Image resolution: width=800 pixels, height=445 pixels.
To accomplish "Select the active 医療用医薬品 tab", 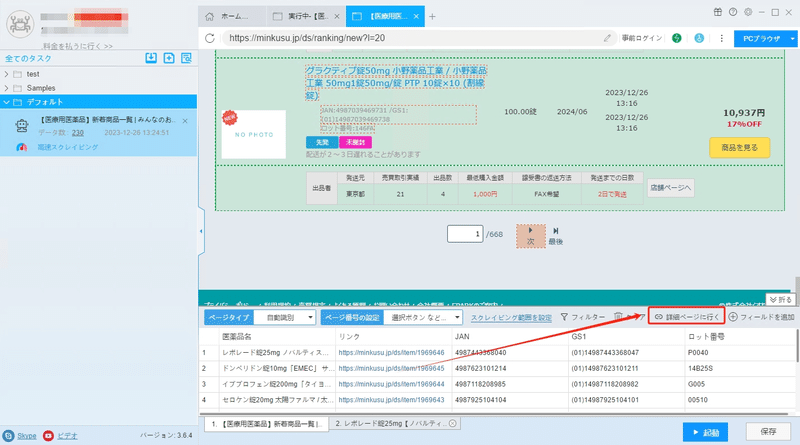I will (385, 16).
